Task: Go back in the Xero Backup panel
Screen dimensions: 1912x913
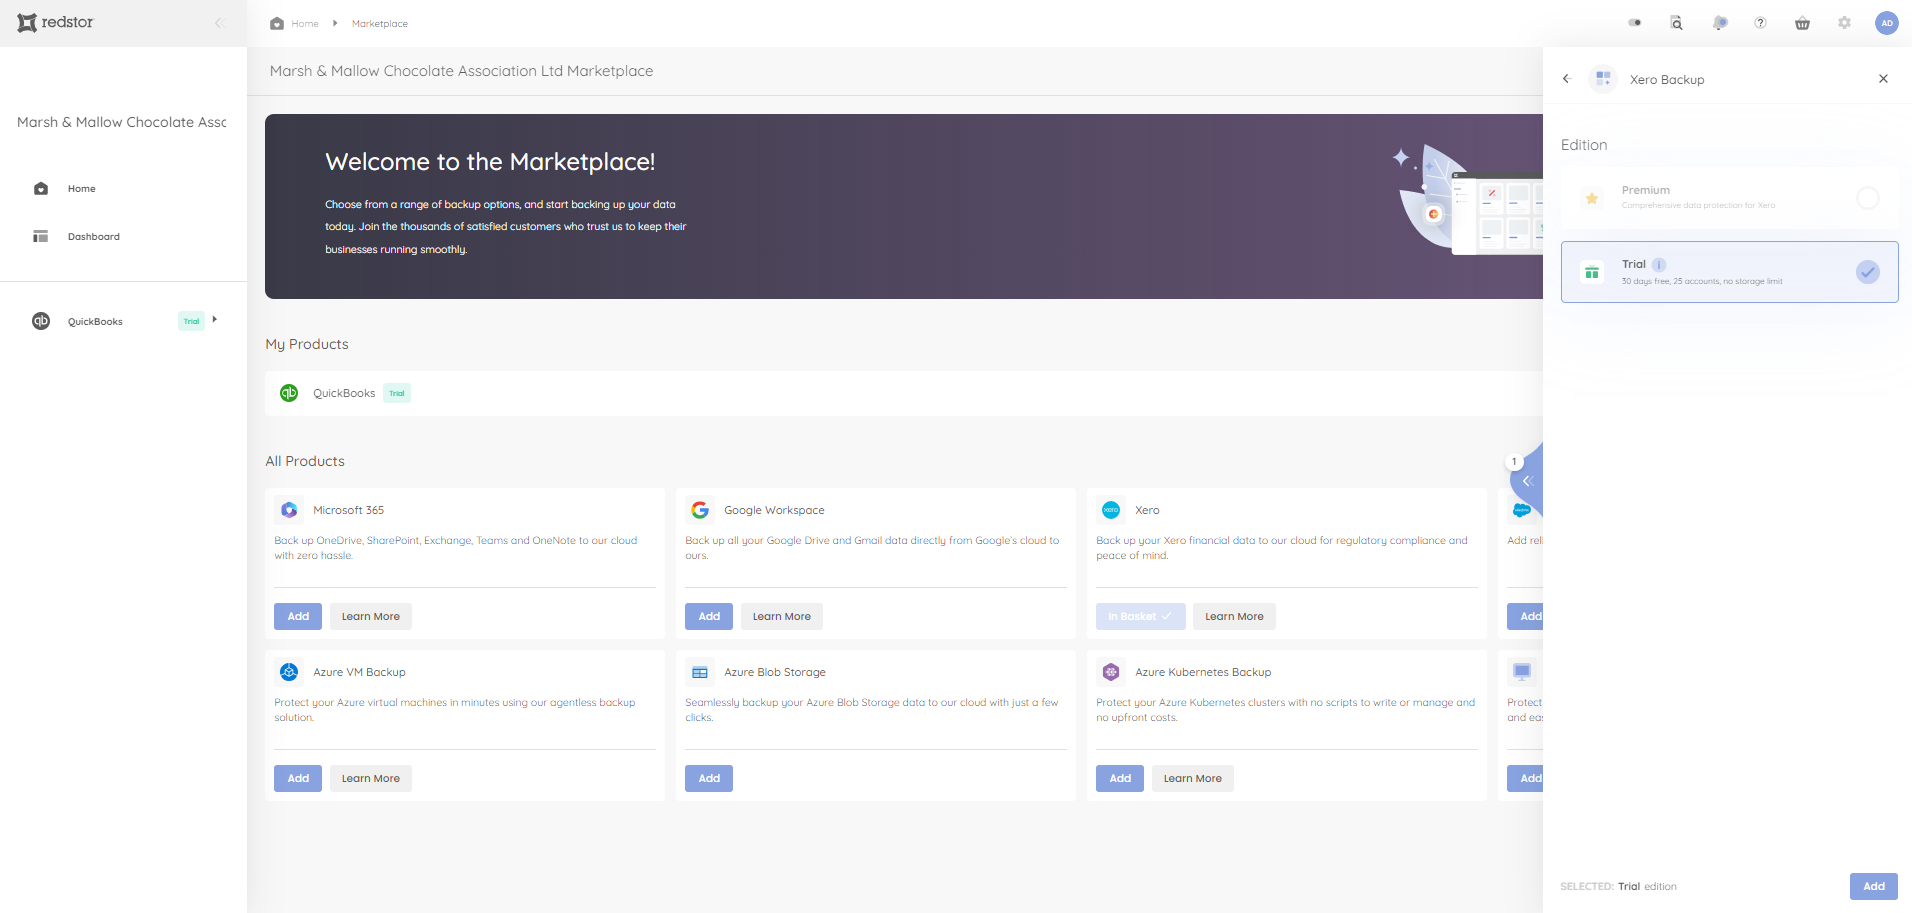Action: coord(1567,79)
